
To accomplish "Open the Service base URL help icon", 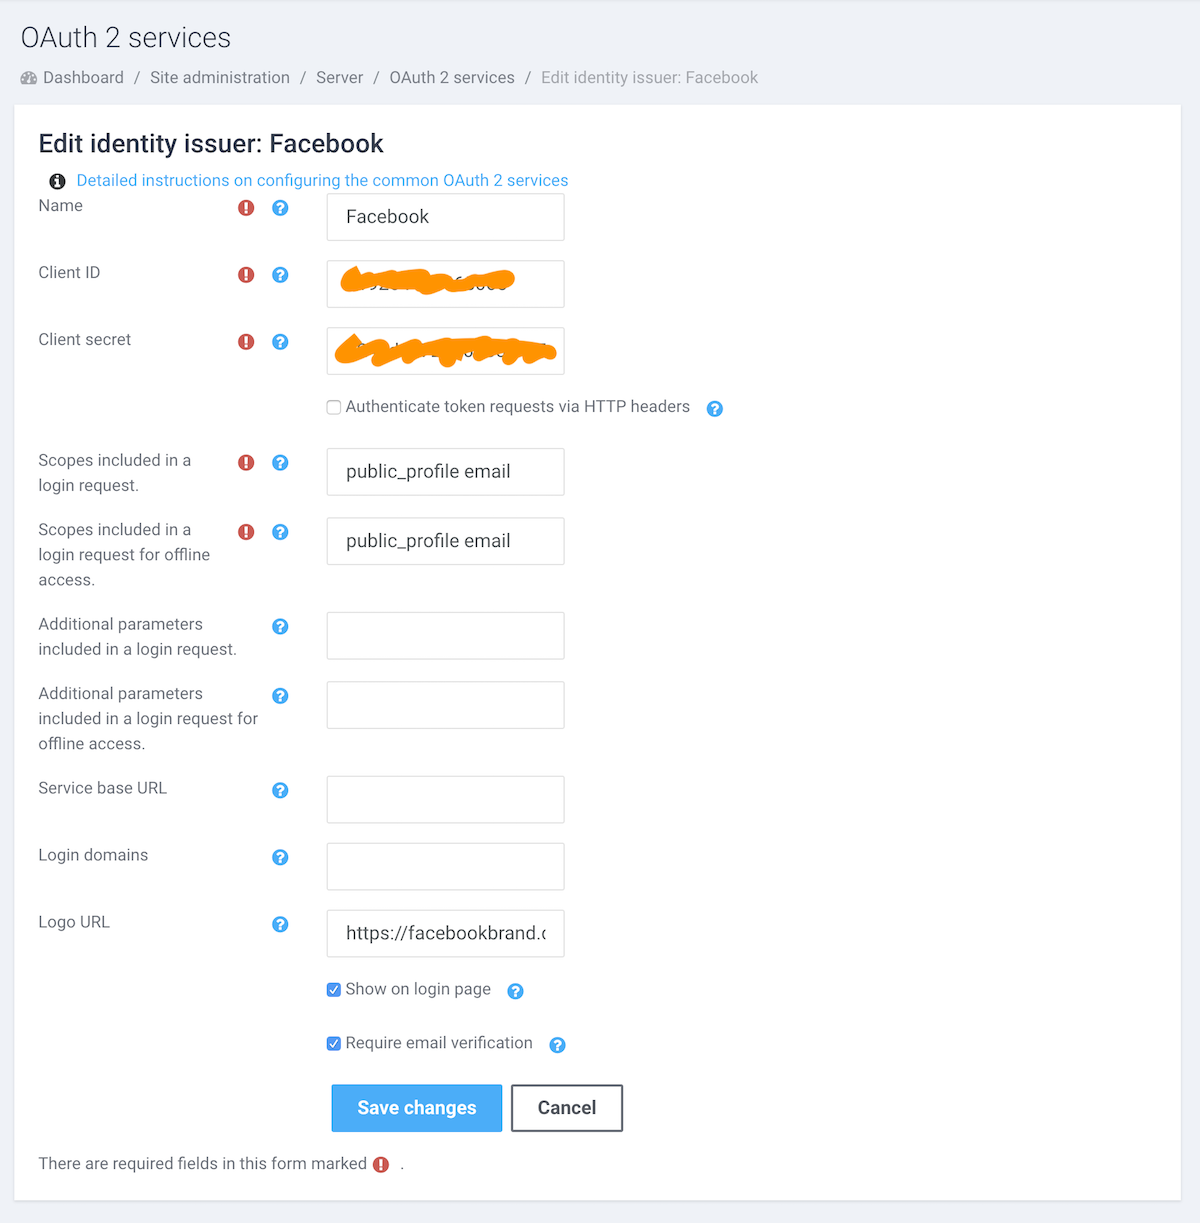I will pyautogui.click(x=280, y=790).
